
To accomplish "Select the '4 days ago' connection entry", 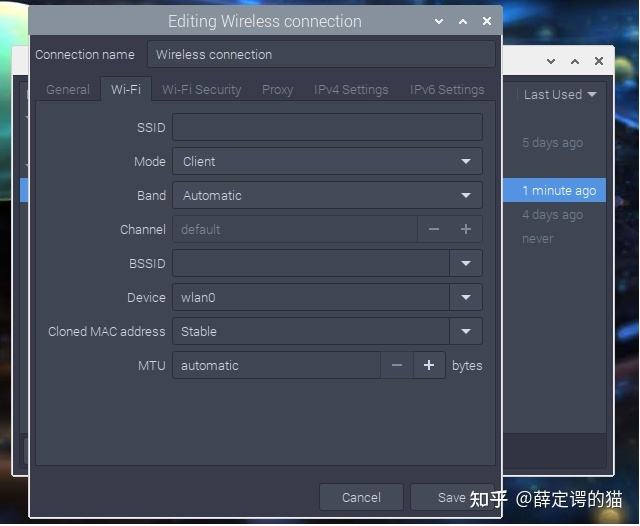I will [553, 214].
